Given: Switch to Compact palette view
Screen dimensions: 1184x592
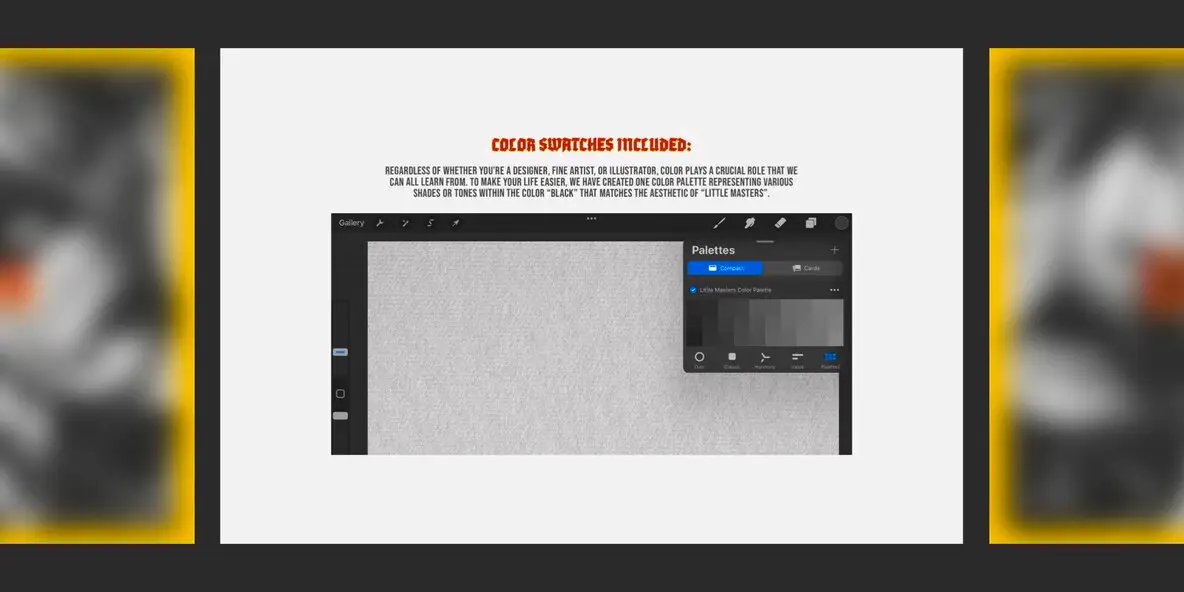Looking at the screenshot, I should click(728, 267).
